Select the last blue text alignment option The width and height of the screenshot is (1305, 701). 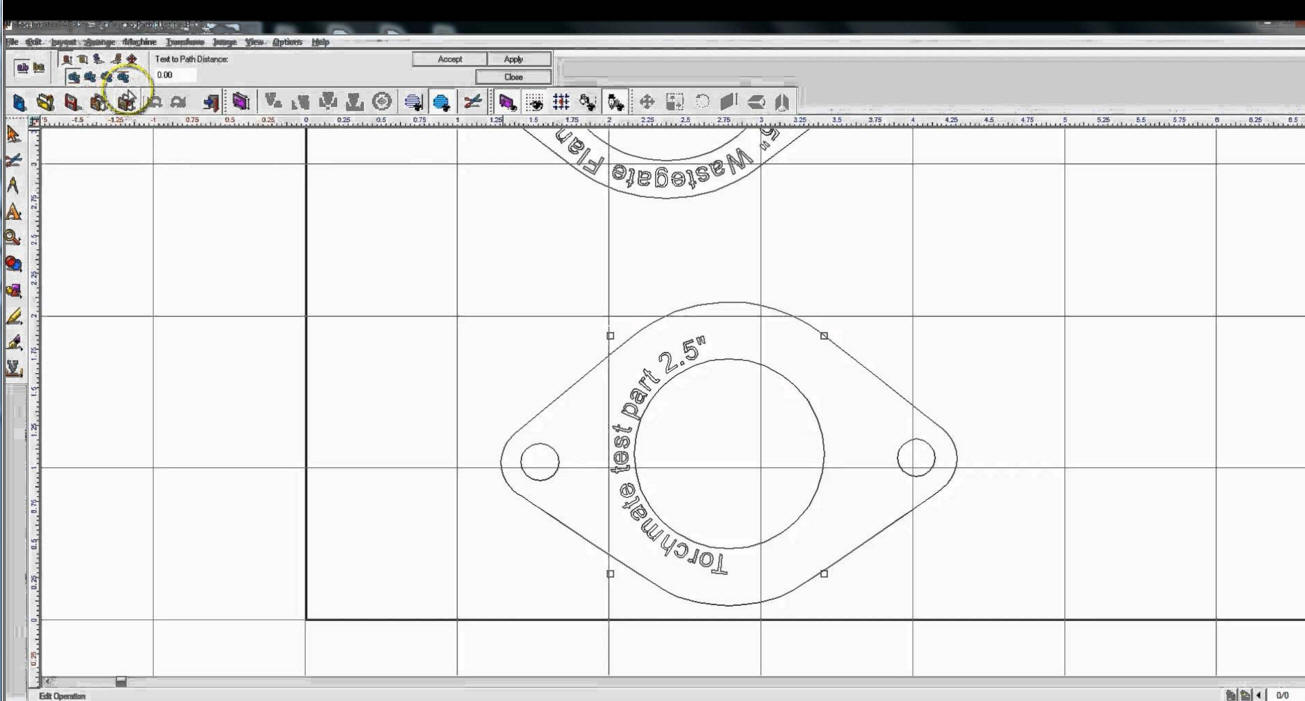[x=123, y=77]
